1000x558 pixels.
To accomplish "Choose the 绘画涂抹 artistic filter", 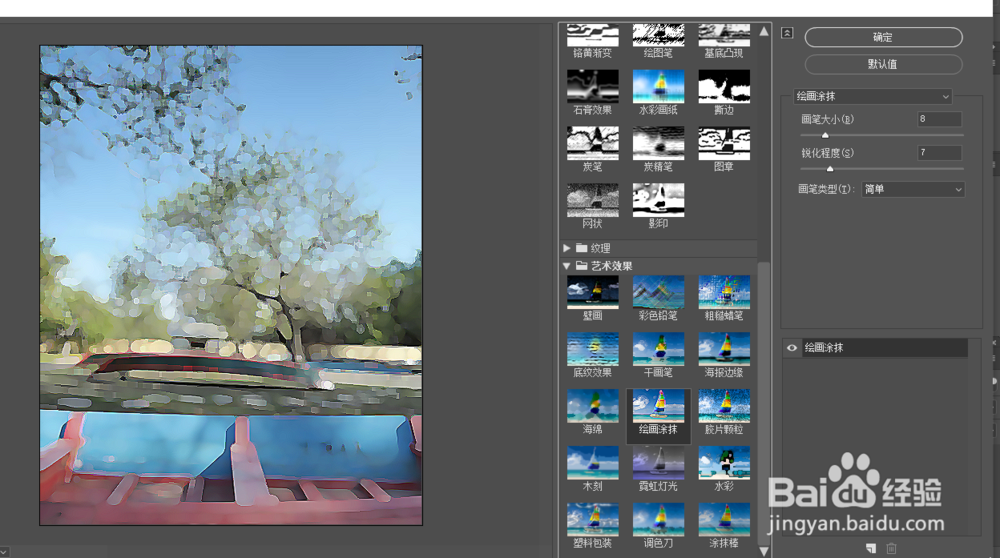I will pos(658,416).
